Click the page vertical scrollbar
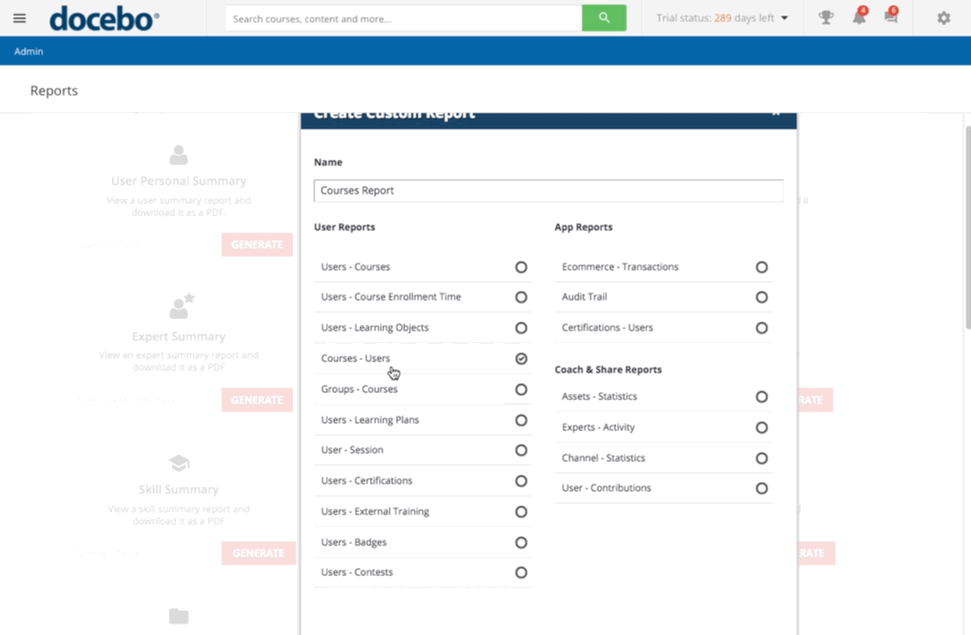 tap(966, 230)
